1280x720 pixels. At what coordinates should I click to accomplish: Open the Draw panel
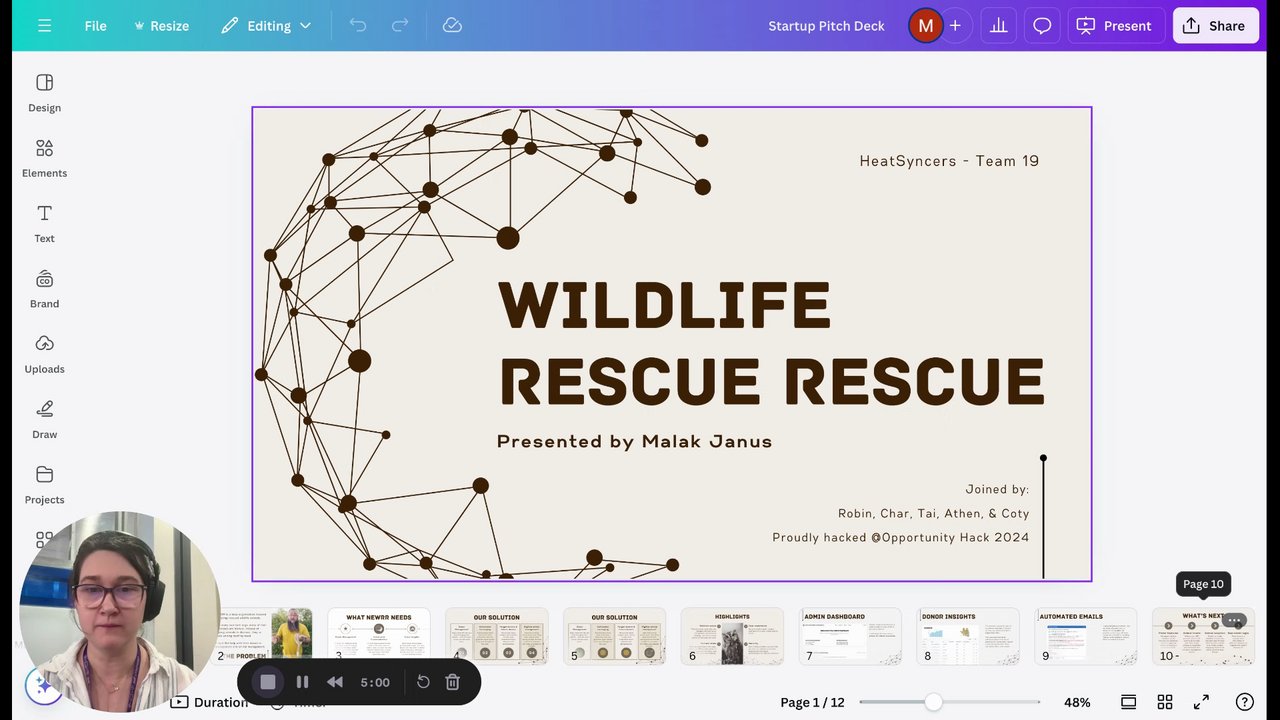tap(44, 420)
